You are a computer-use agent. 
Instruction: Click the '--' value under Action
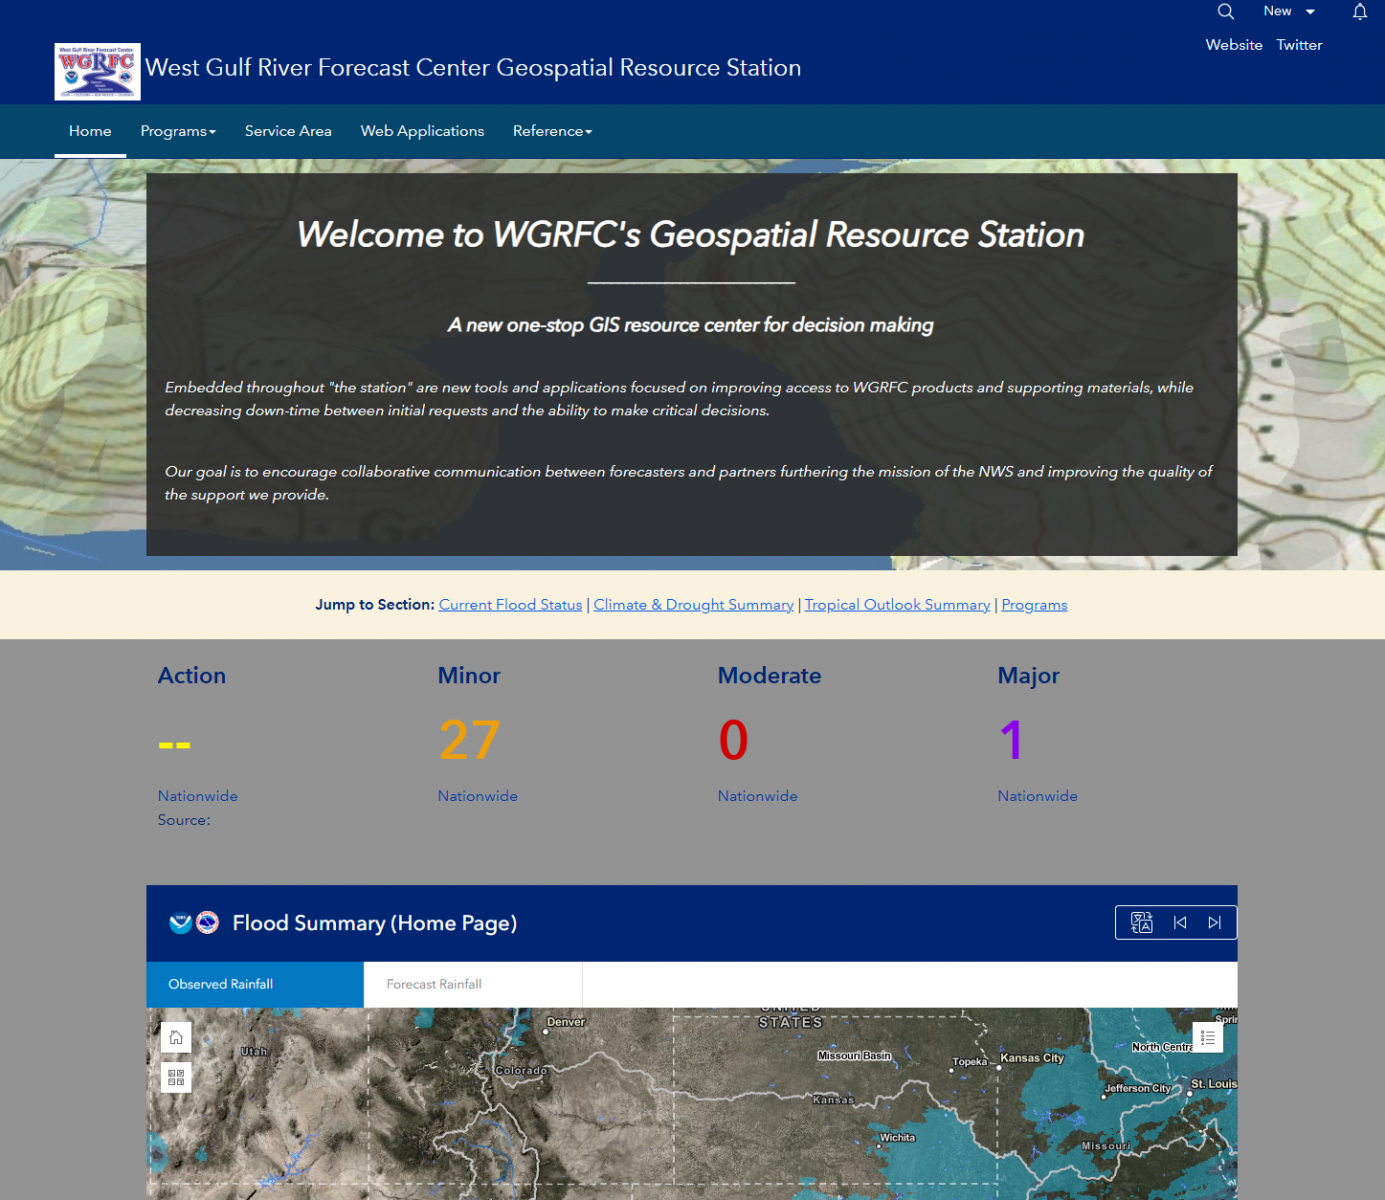click(x=174, y=745)
